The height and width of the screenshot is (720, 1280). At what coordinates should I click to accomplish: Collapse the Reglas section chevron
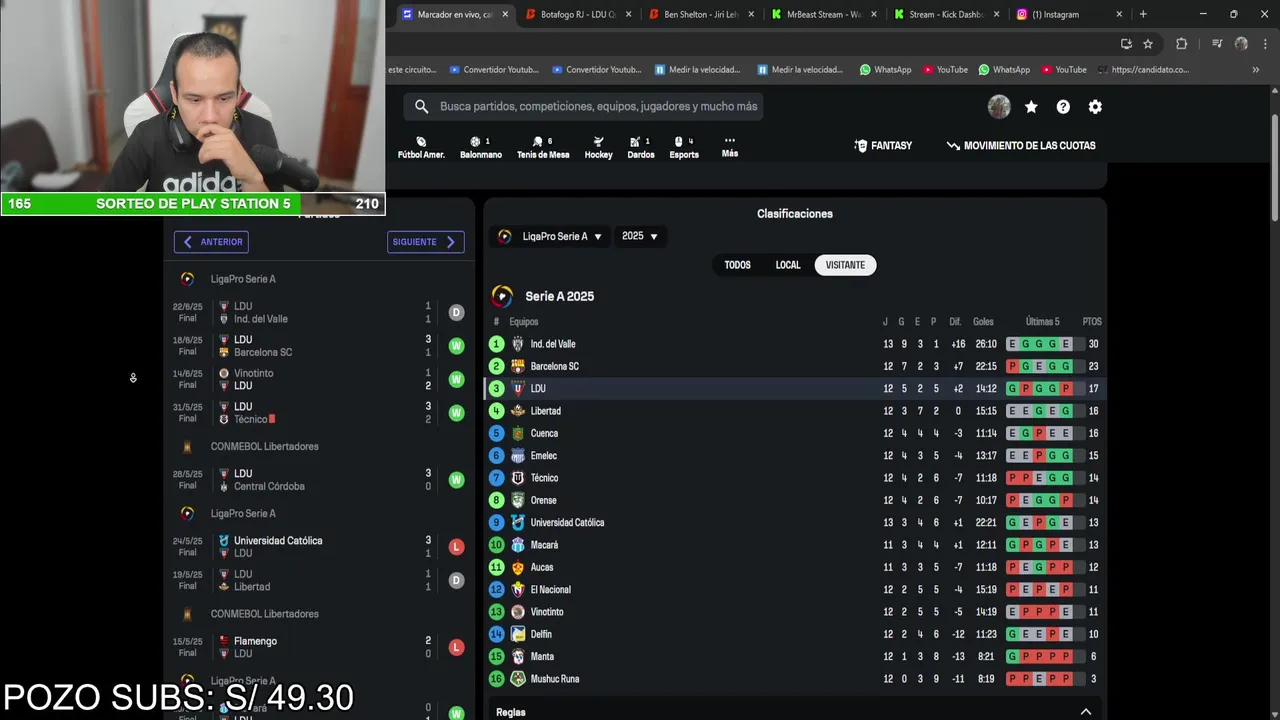coord(1085,712)
